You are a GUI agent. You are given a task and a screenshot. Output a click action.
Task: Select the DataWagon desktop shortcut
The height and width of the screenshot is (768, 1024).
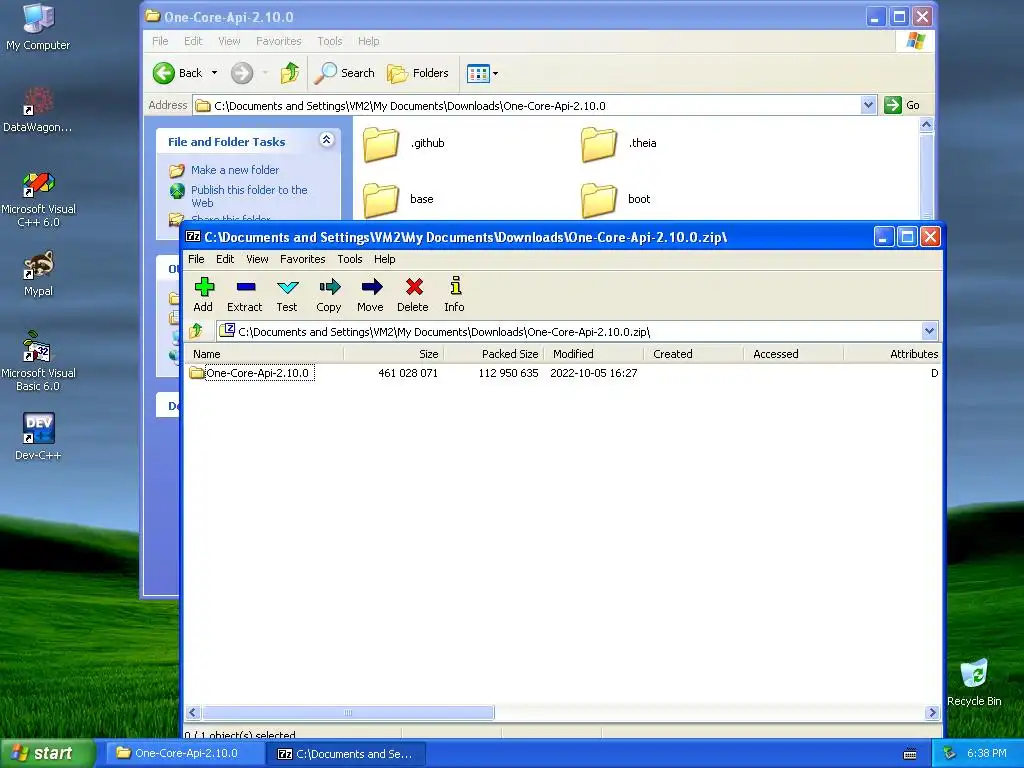point(38,110)
